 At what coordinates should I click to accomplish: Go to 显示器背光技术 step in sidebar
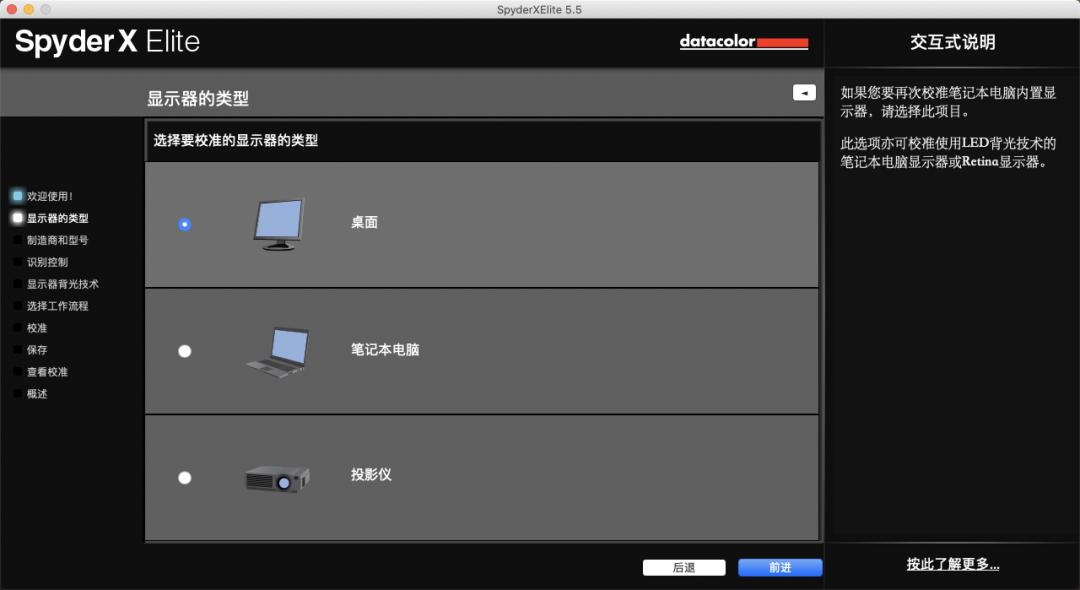click(x=62, y=284)
